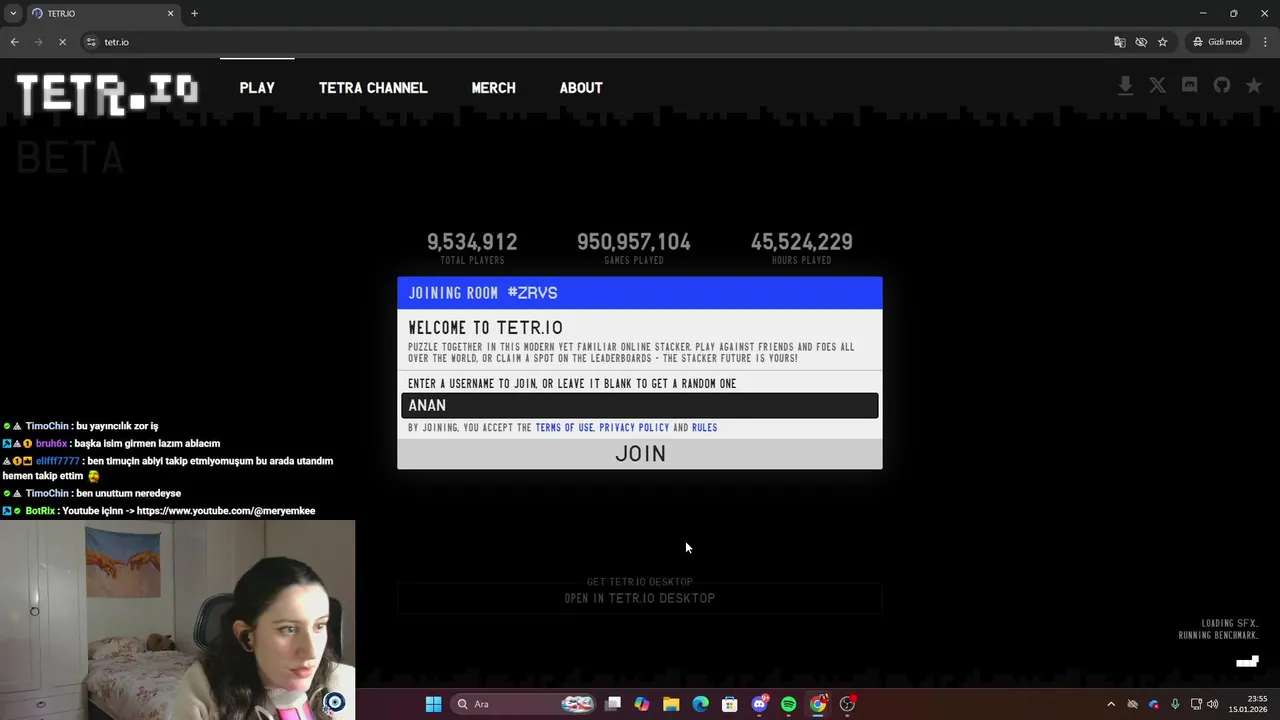This screenshot has width=1280, height=720.
Task: Open Microsoft Store from the taskbar
Action: (730, 704)
